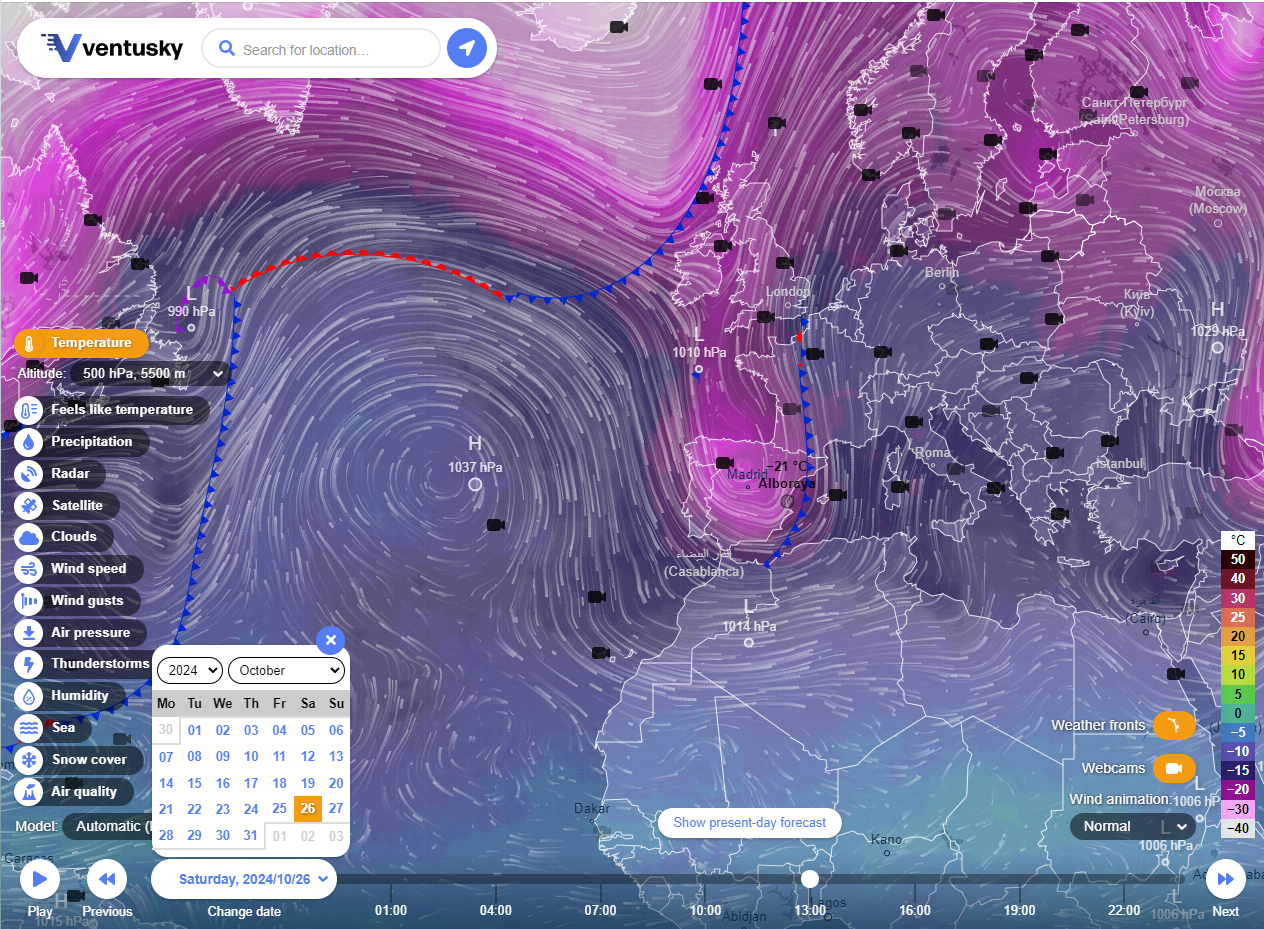The width and height of the screenshot is (1264, 929).
Task: Select the Wind gusts layer
Action: pos(86,600)
